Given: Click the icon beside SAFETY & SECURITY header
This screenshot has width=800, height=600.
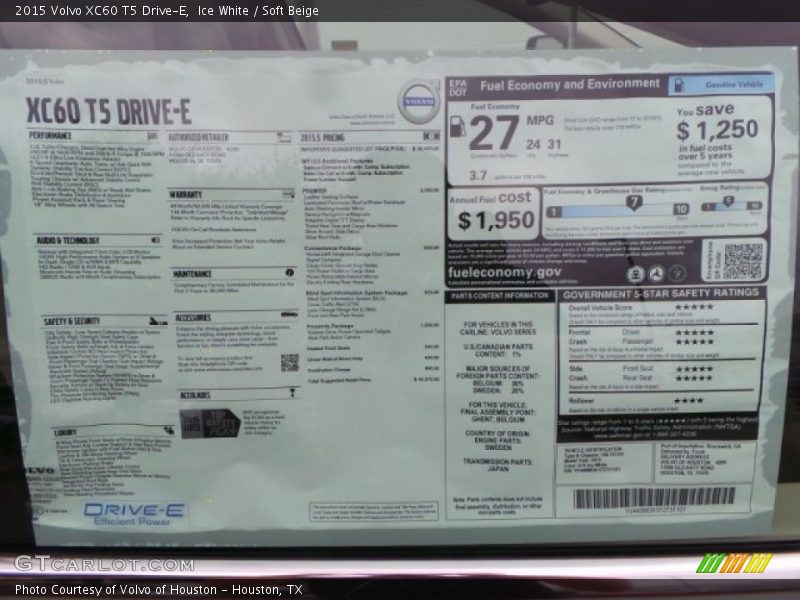Looking at the screenshot, I should click(x=158, y=321).
